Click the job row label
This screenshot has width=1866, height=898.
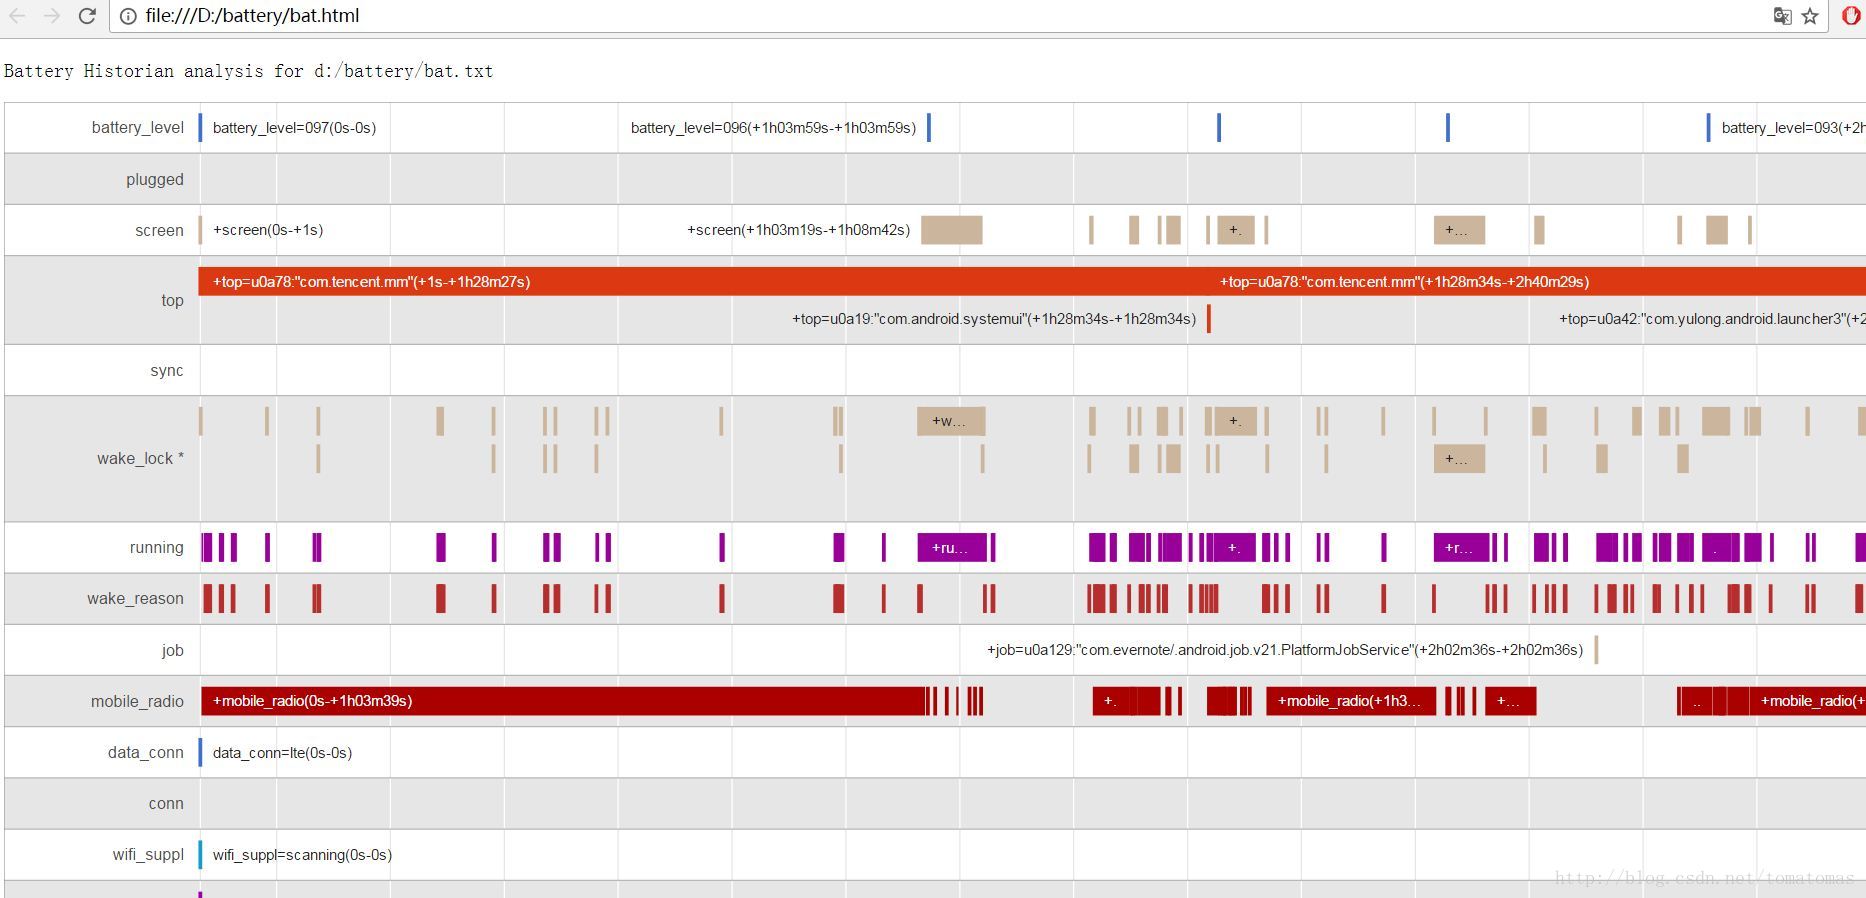pos(173,651)
